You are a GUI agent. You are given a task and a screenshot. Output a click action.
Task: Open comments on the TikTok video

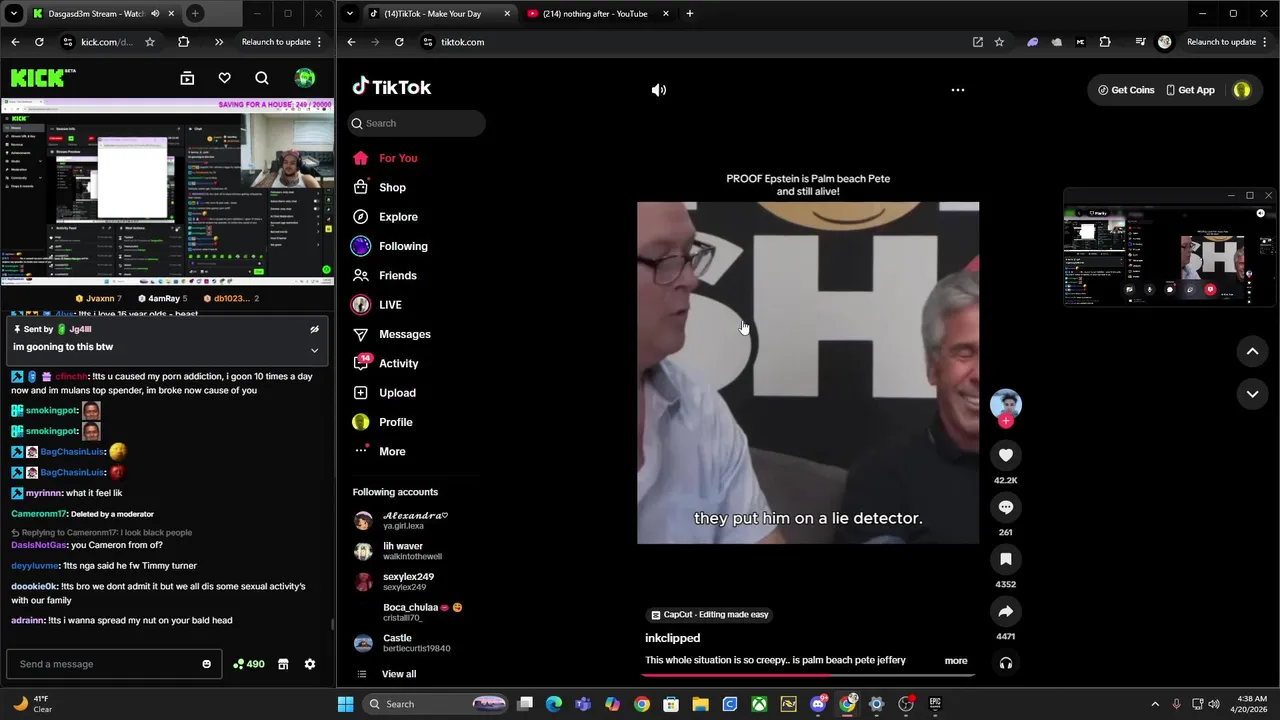[1006, 507]
